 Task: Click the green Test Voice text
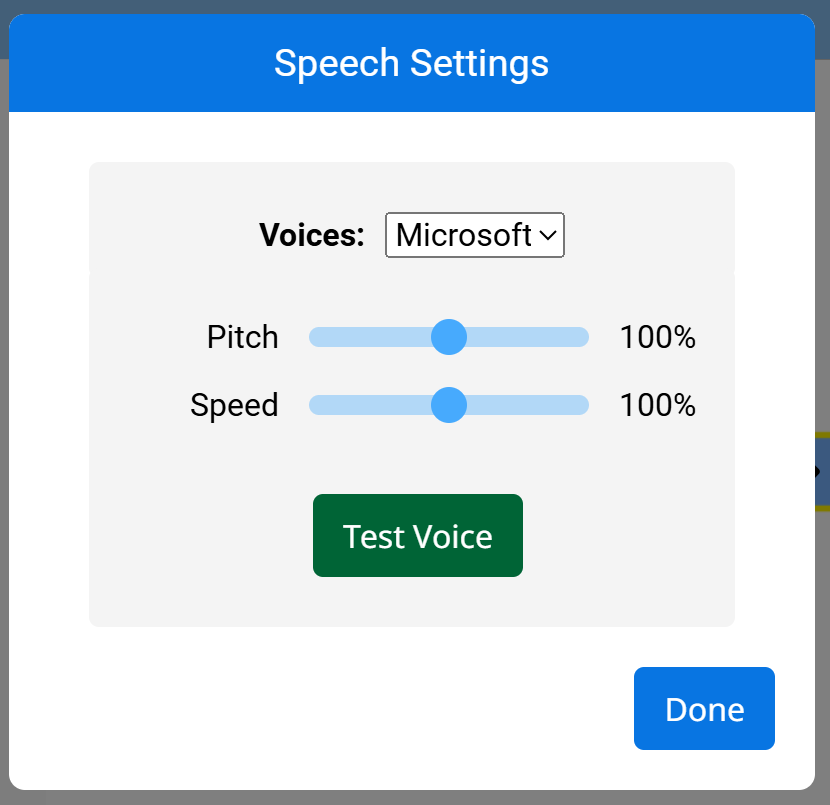417,535
